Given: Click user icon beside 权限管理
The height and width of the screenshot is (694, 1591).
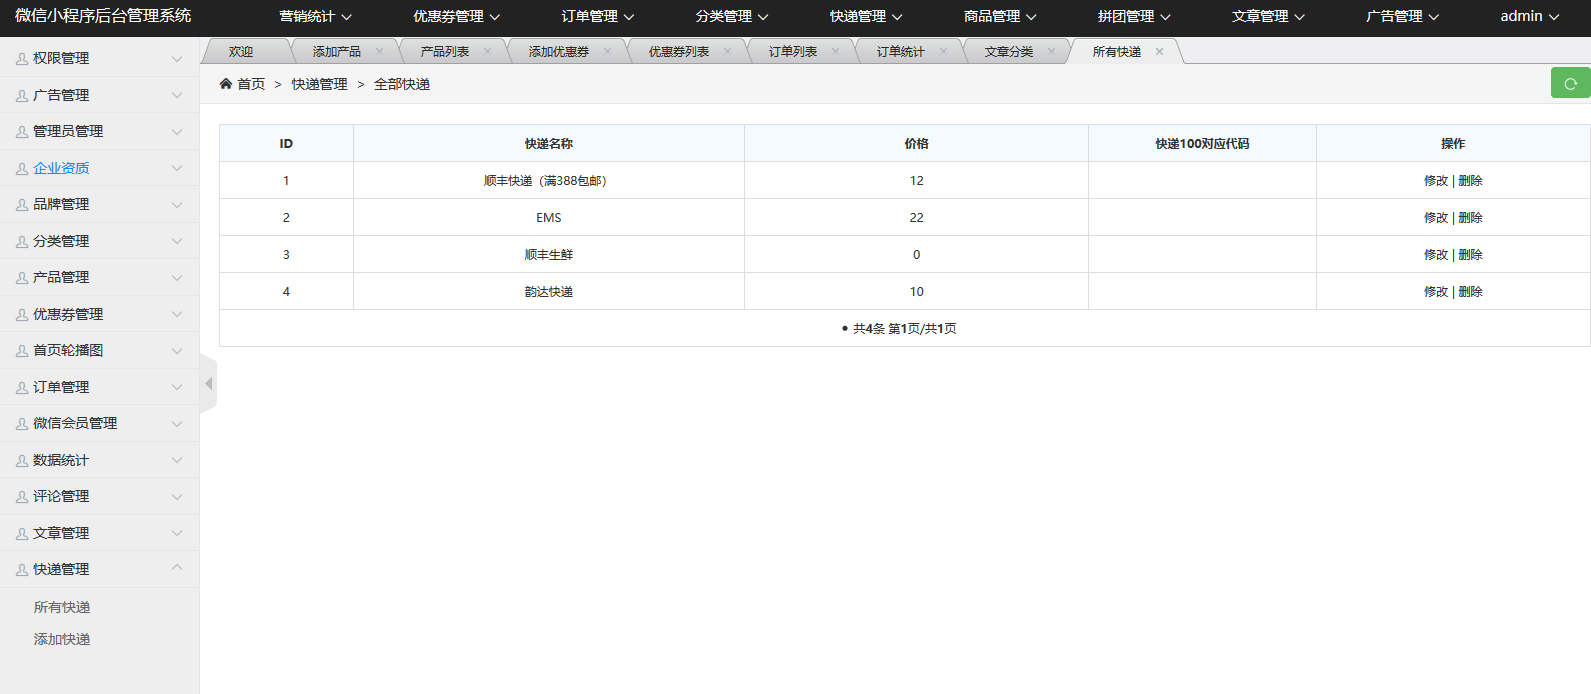Looking at the screenshot, I should coord(22,59).
